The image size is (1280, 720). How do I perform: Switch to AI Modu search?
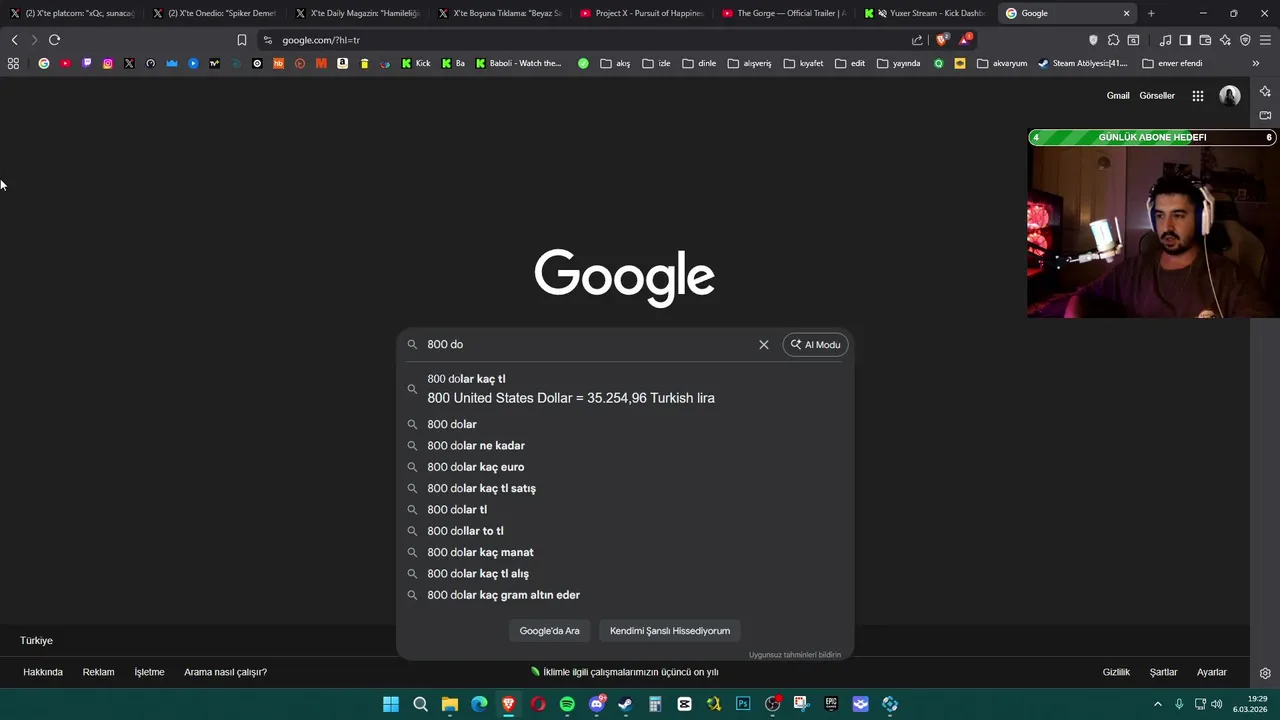(x=815, y=344)
